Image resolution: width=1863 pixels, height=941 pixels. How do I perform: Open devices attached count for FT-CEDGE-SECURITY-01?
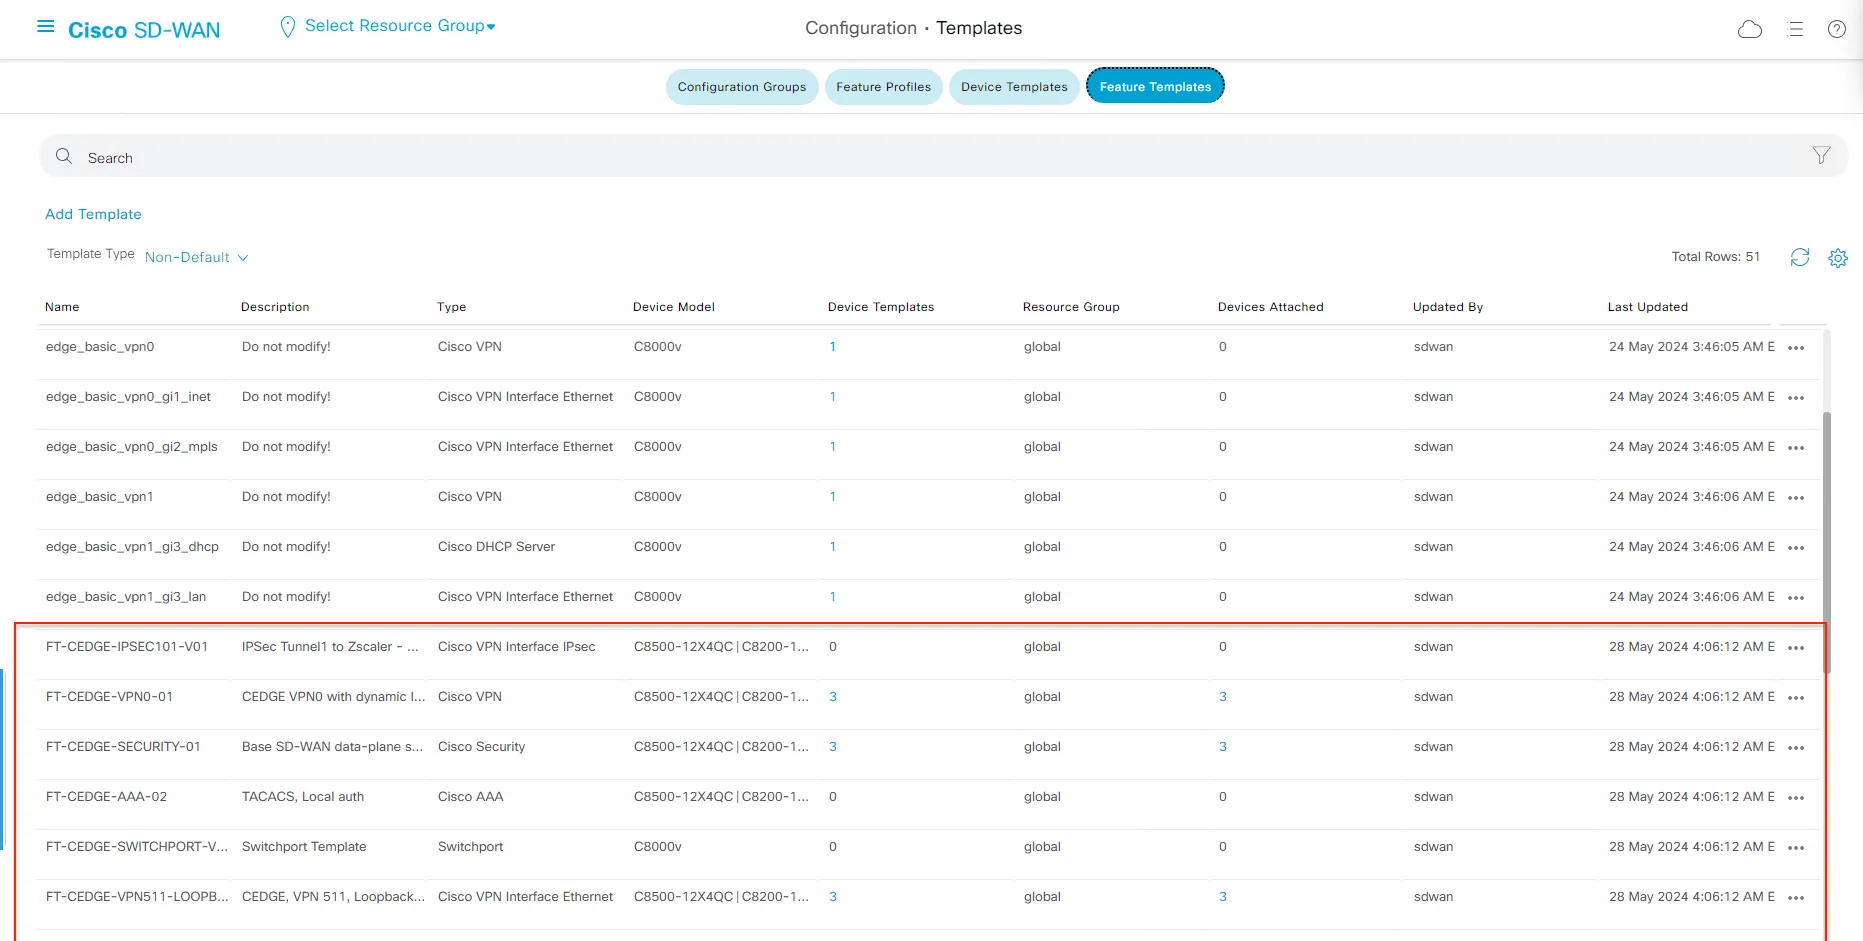(x=1223, y=747)
